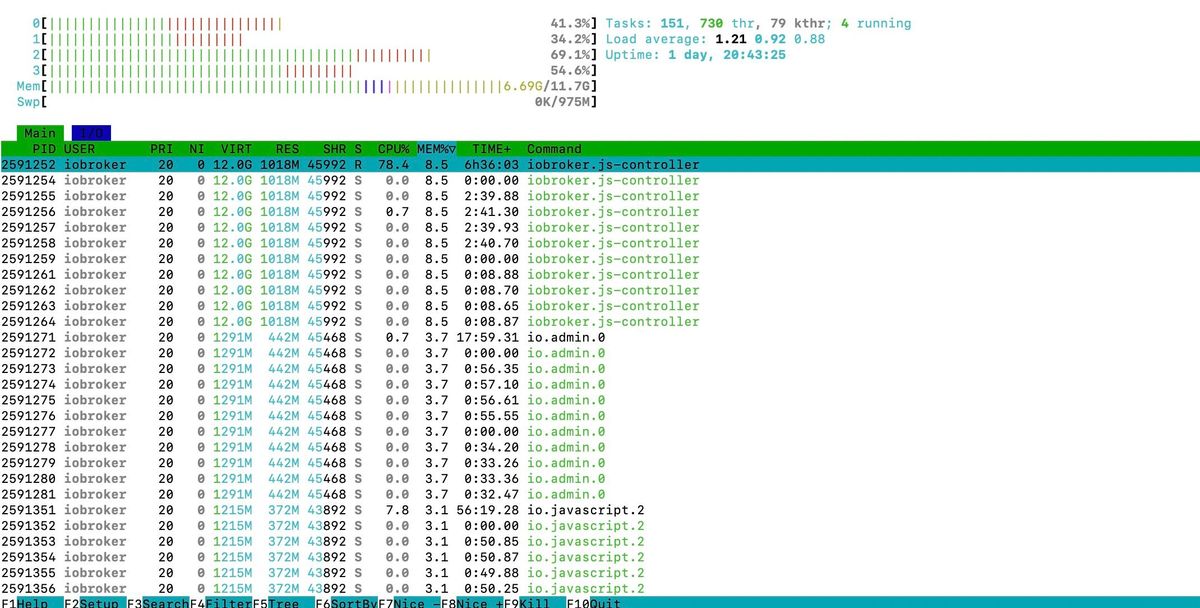Sort by the USER column header
The width and height of the screenshot is (1200, 608).
click(80, 149)
